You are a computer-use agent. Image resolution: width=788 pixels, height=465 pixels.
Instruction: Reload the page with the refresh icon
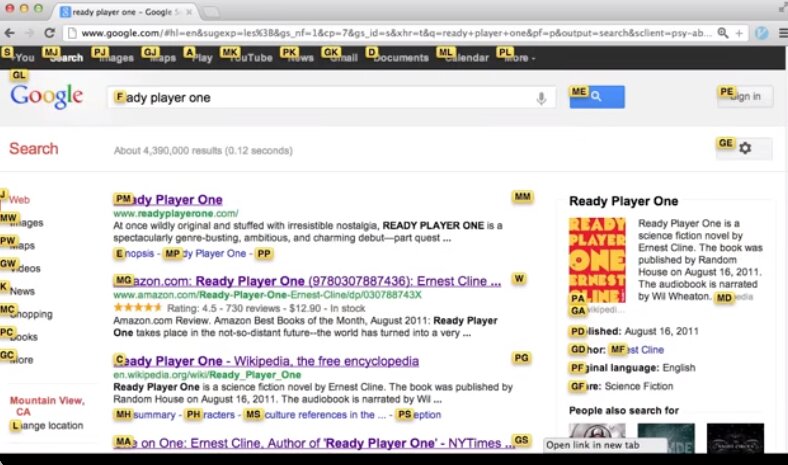click(49, 33)
